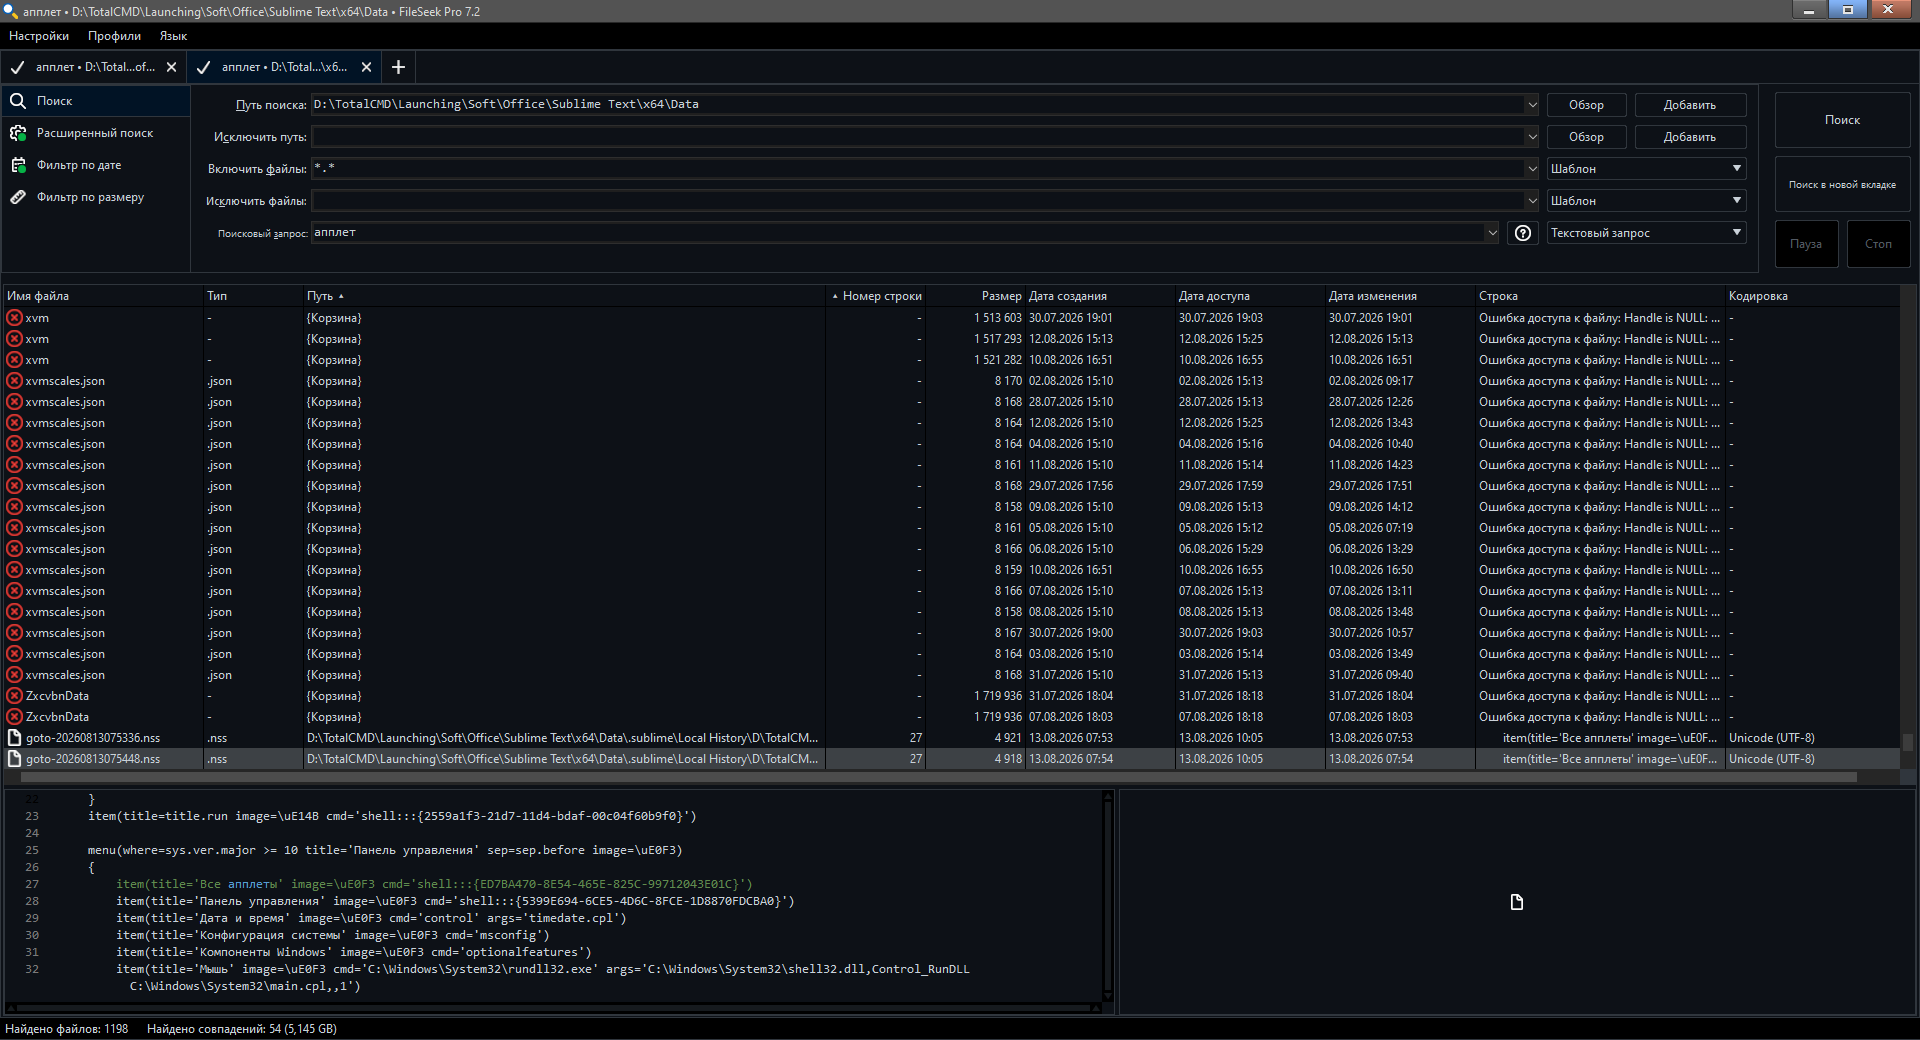The width and height of the screenshot is (1920, 1040).
Task: Click Поиск в новой вкладке button
Action: coord(1842,184)
